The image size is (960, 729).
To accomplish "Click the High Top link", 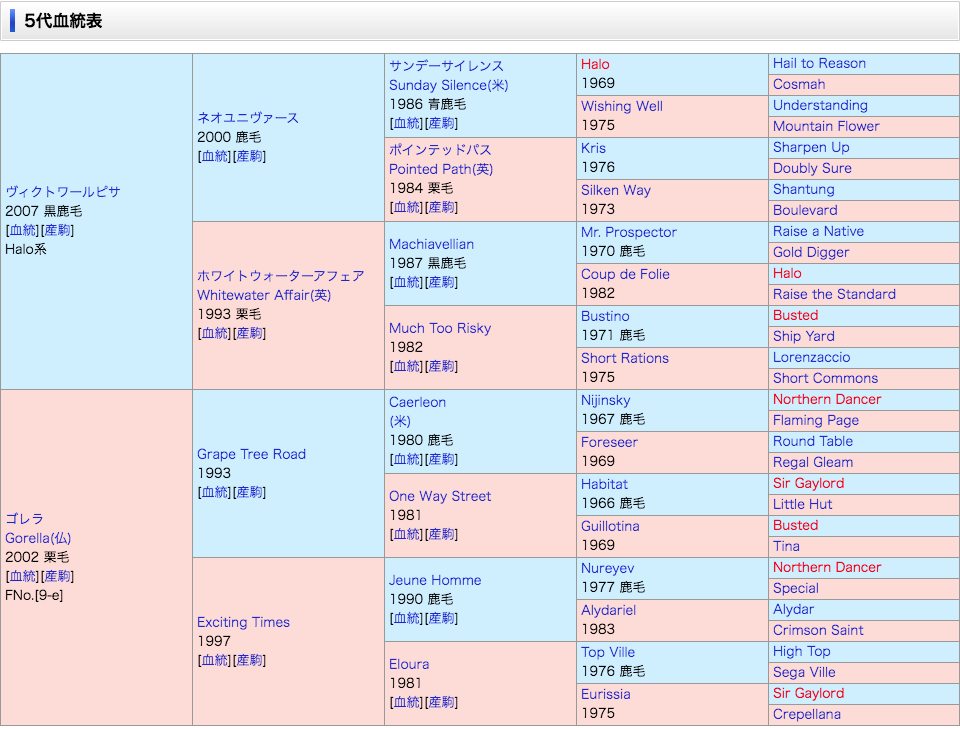I will (x=801, y=651).
